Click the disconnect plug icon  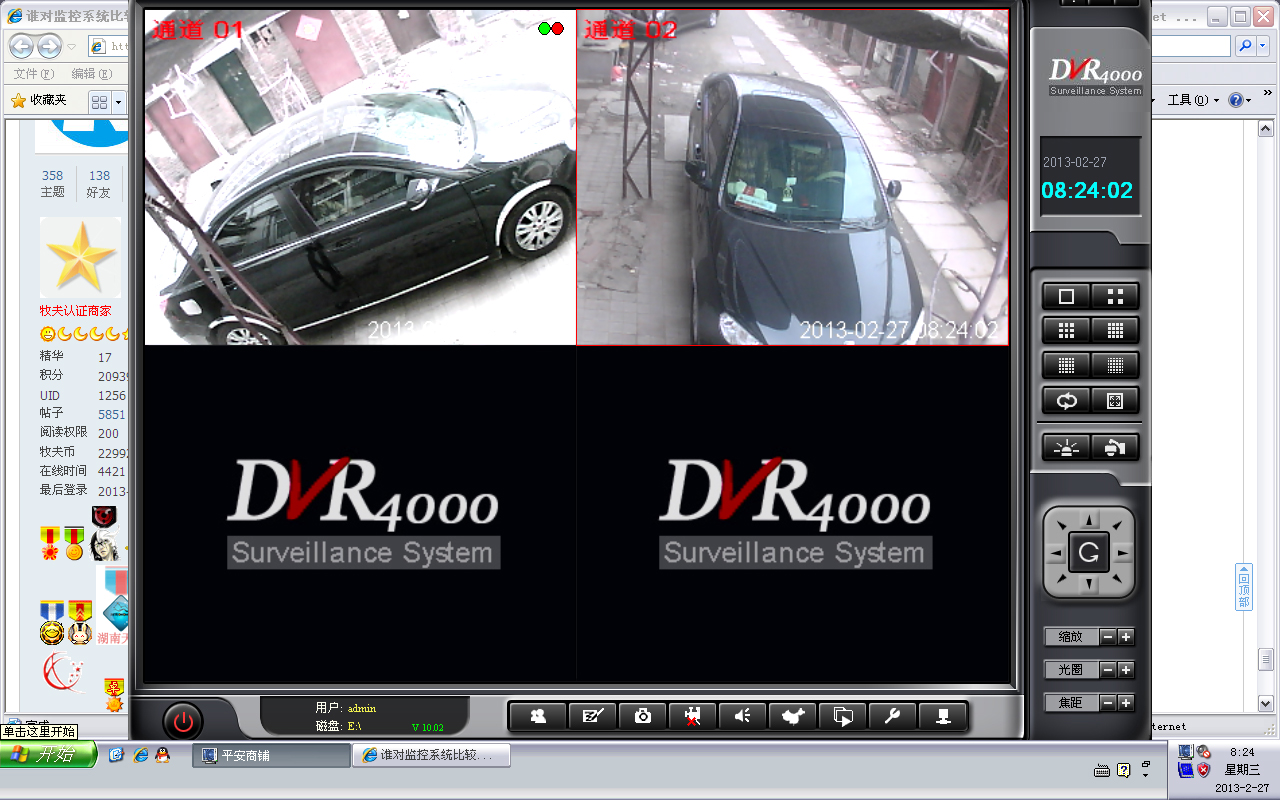[692, 716]
